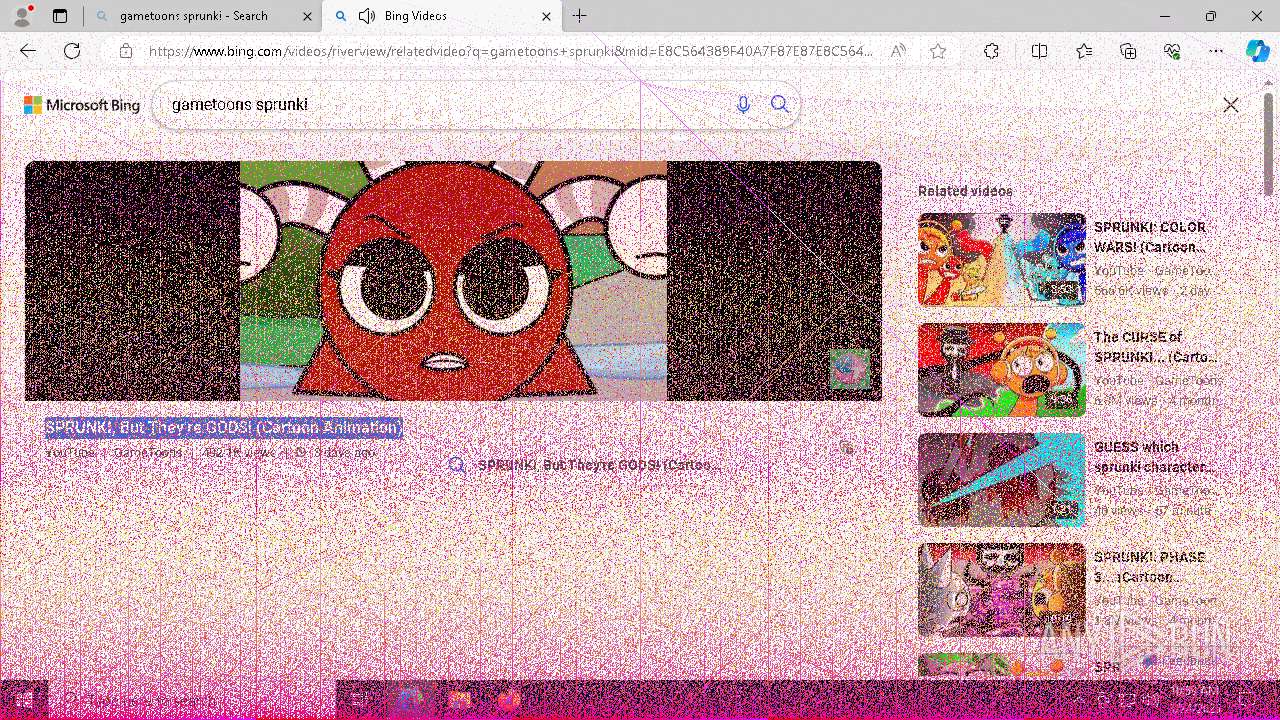Go to the Microsoft Bing home logo
This screenshot has height=720, width=1280.
pos(82,105)
